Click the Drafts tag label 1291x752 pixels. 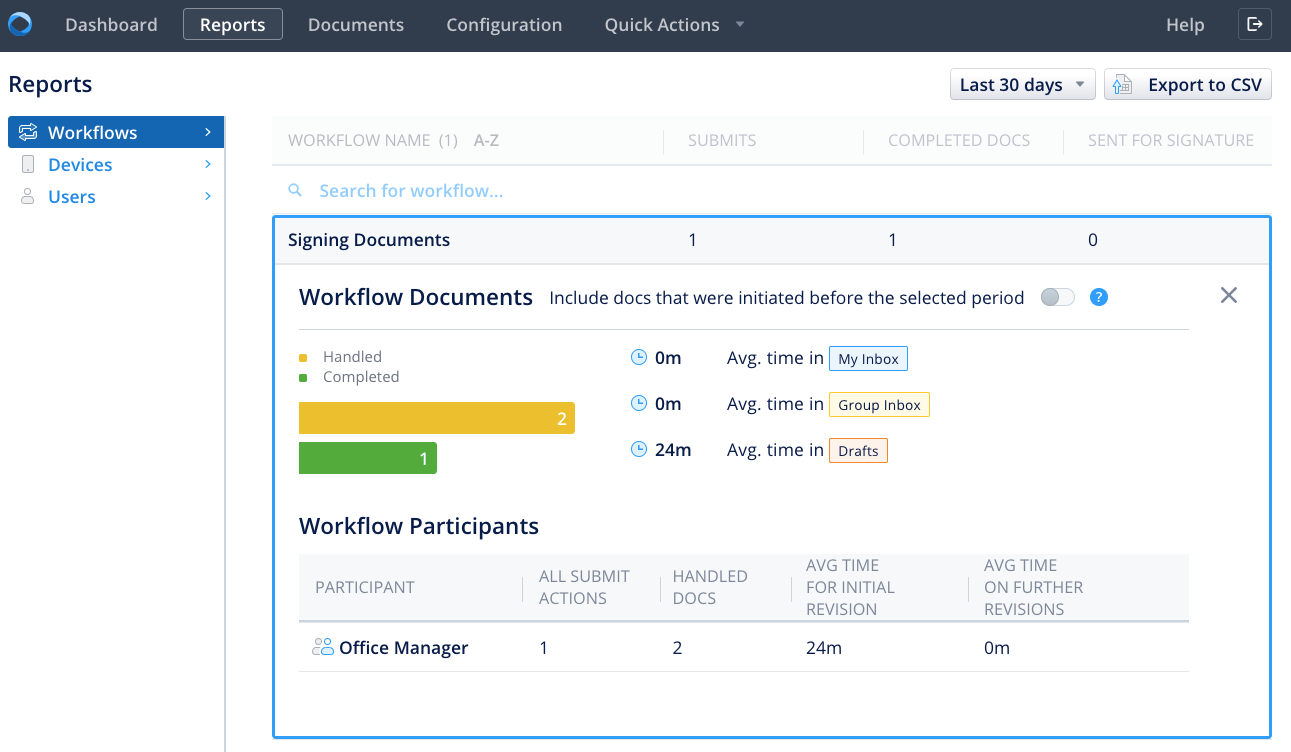click(858, 451)
